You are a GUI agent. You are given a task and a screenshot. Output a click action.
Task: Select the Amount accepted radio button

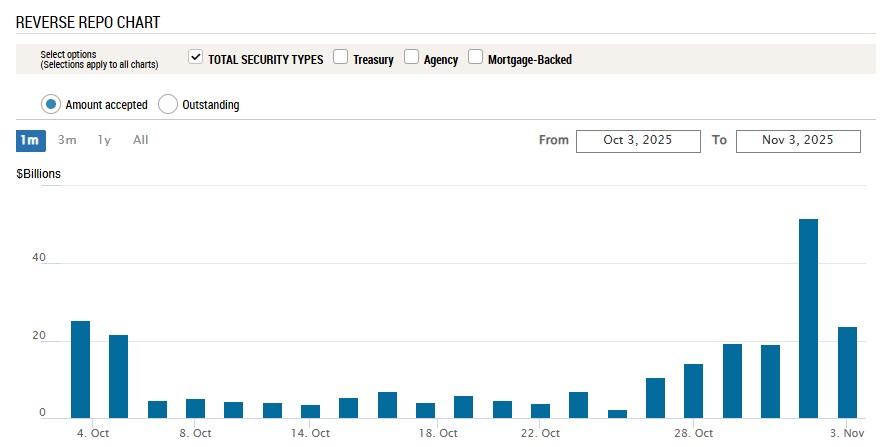pos(50,104)
